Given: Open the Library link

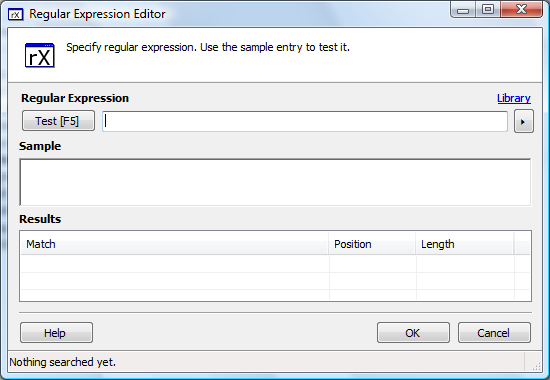Looking at the screenshot, I should point(514,98).
